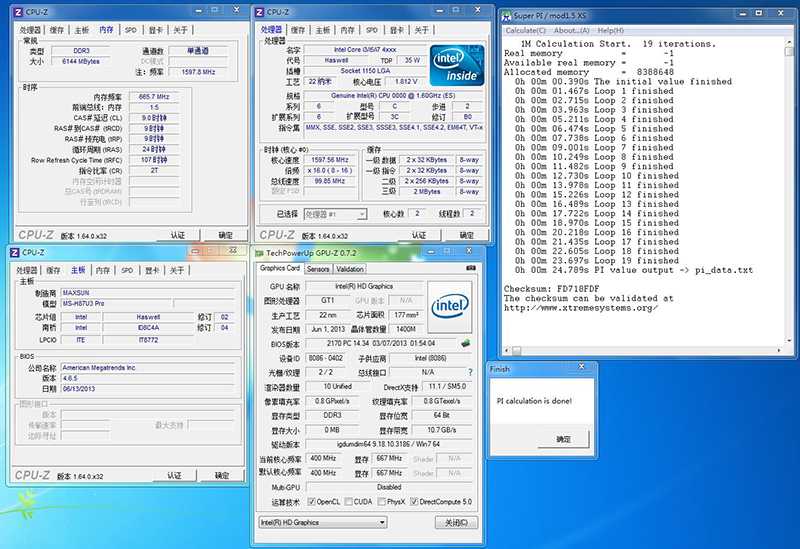Click the title icon of processor-tab CPU-Z window
800x549 pixels.
(259, 12)
